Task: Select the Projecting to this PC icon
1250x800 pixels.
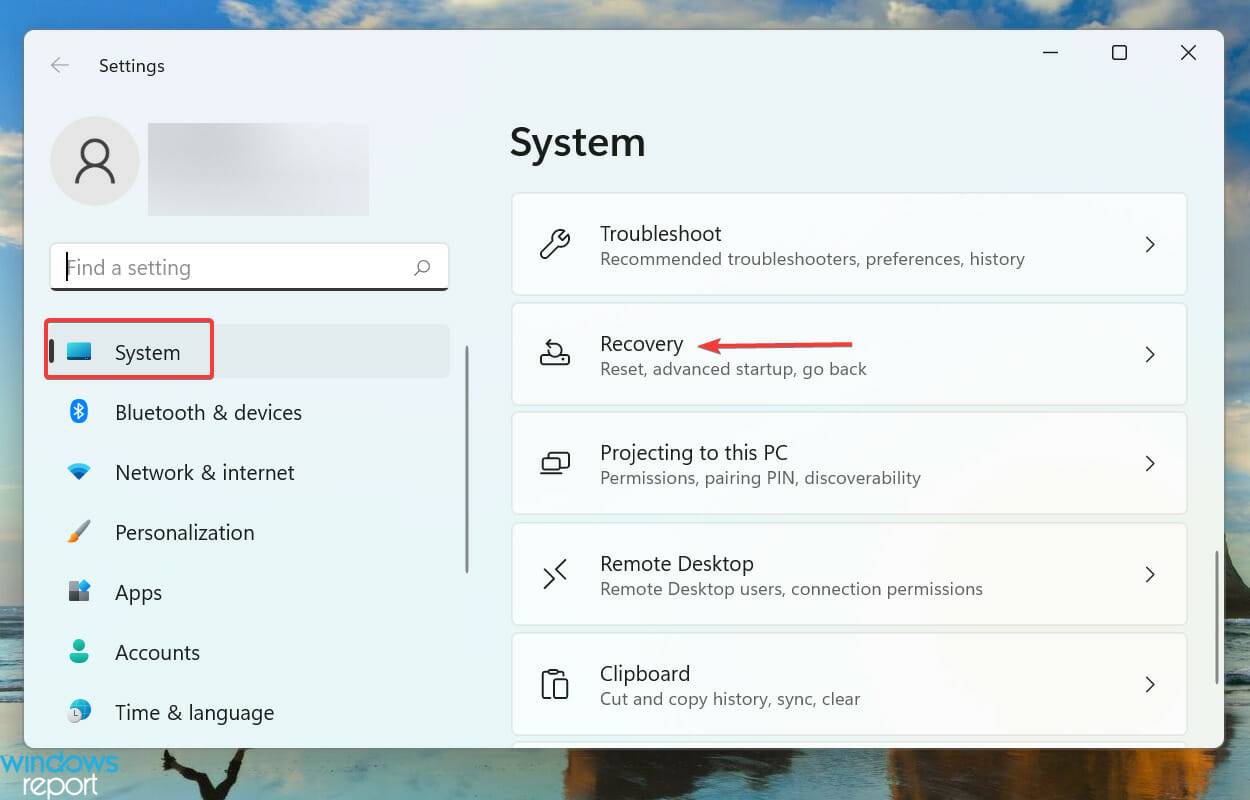Action: (555, 463)
